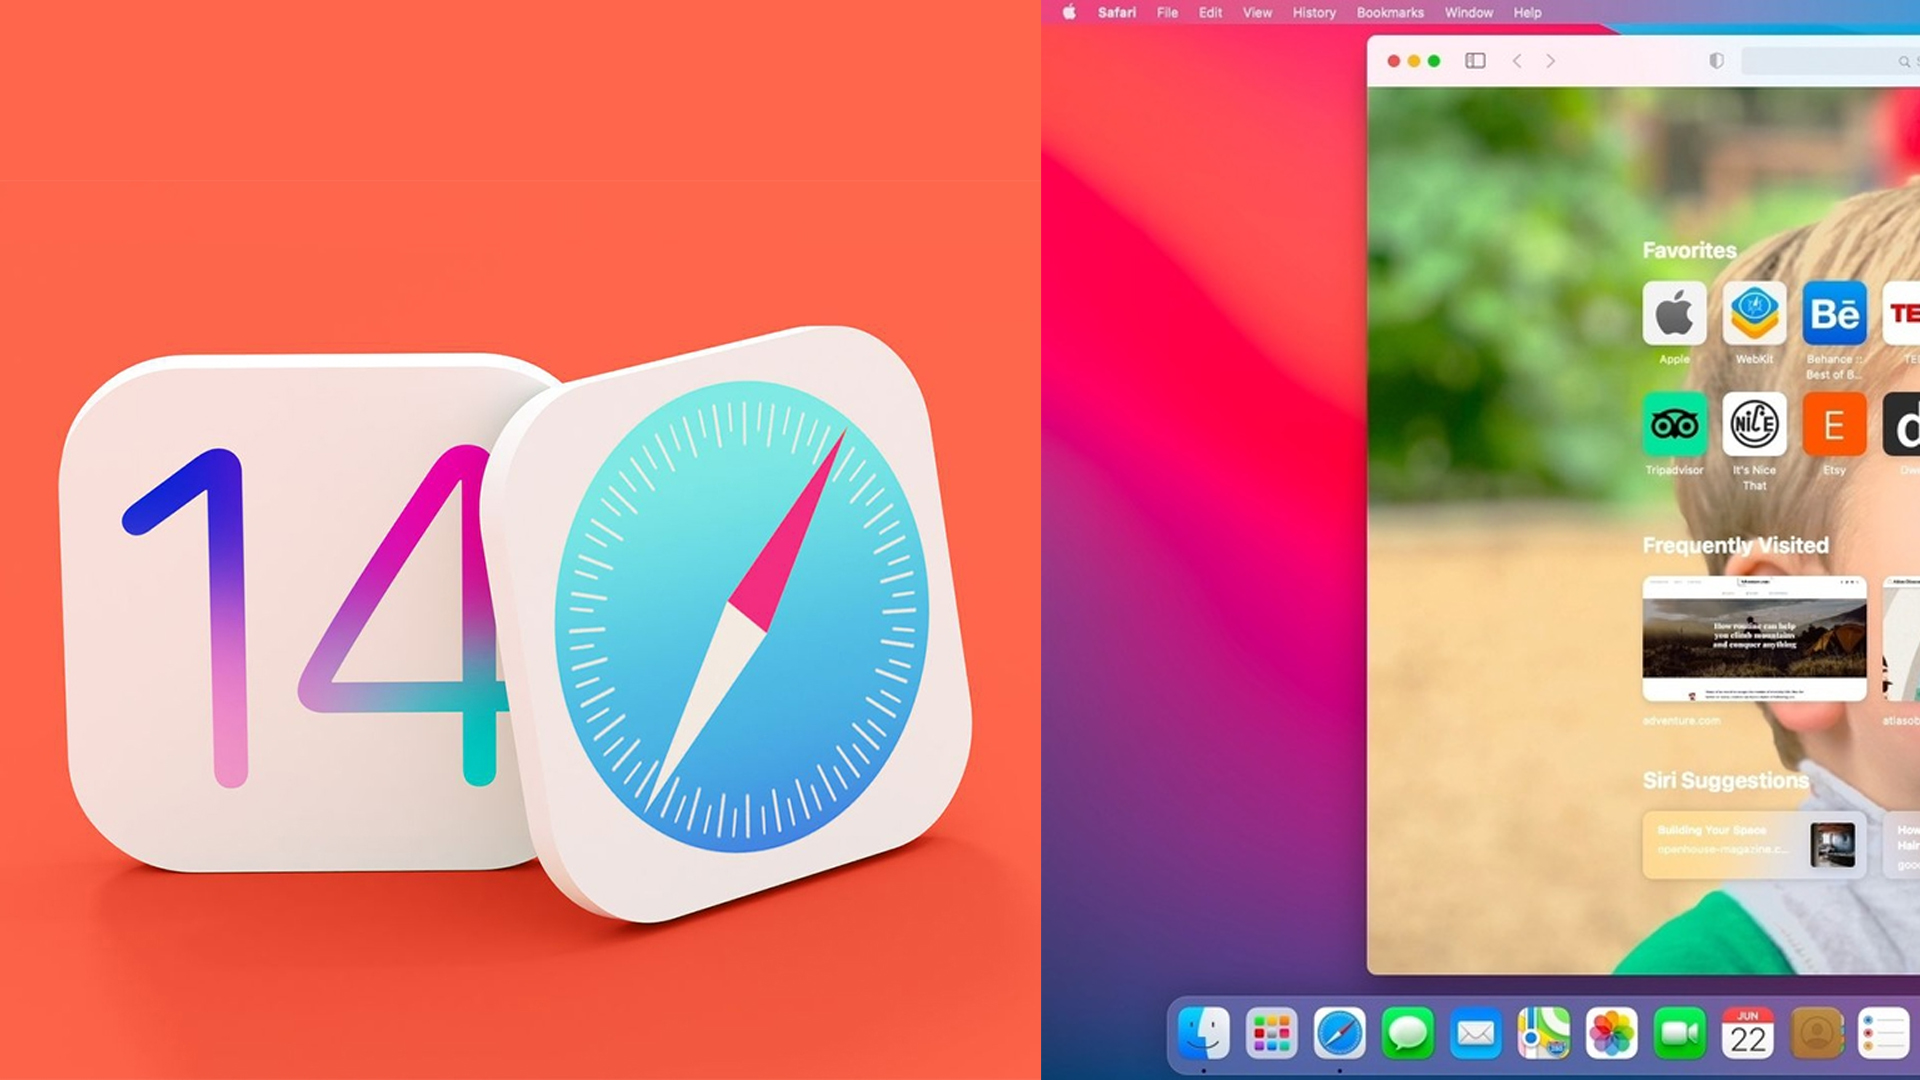The height and width of the screenshot is (1080, 1920).
Task: Open the Bookmarks menu
Action: point(1389,13)
